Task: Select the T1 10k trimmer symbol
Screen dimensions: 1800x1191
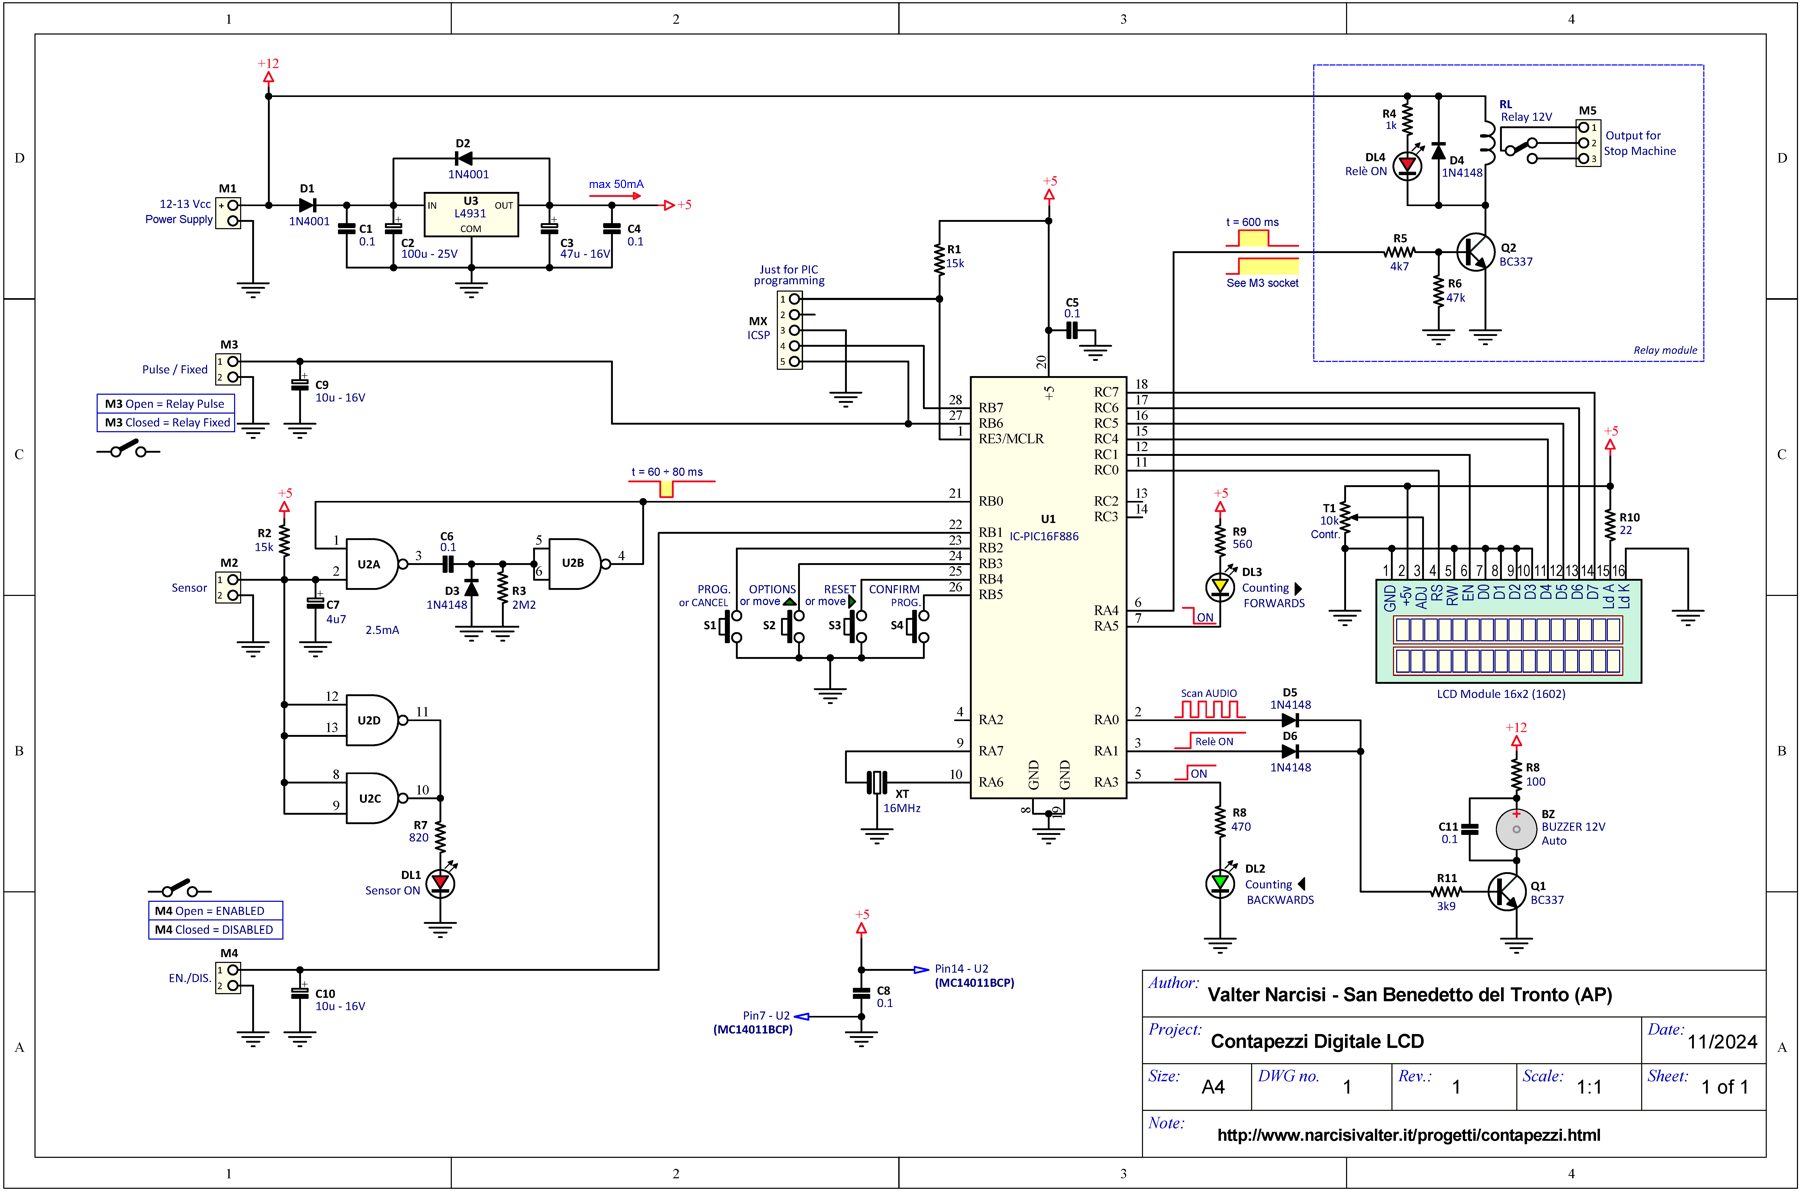Action: coord(1346,518)
